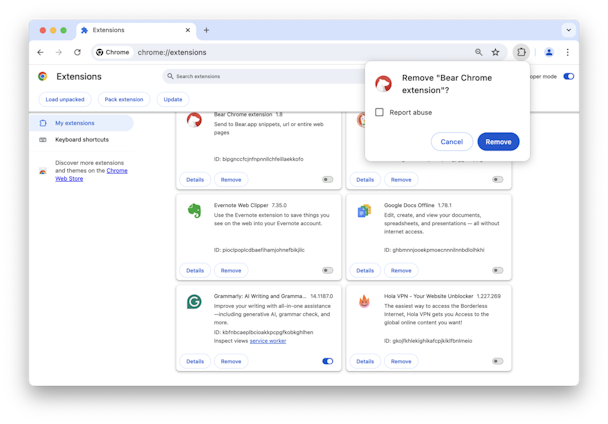Click the Chrome site info chip
Image resolution: width=608 pixels, height=424 pixels.
pos(113,52)
